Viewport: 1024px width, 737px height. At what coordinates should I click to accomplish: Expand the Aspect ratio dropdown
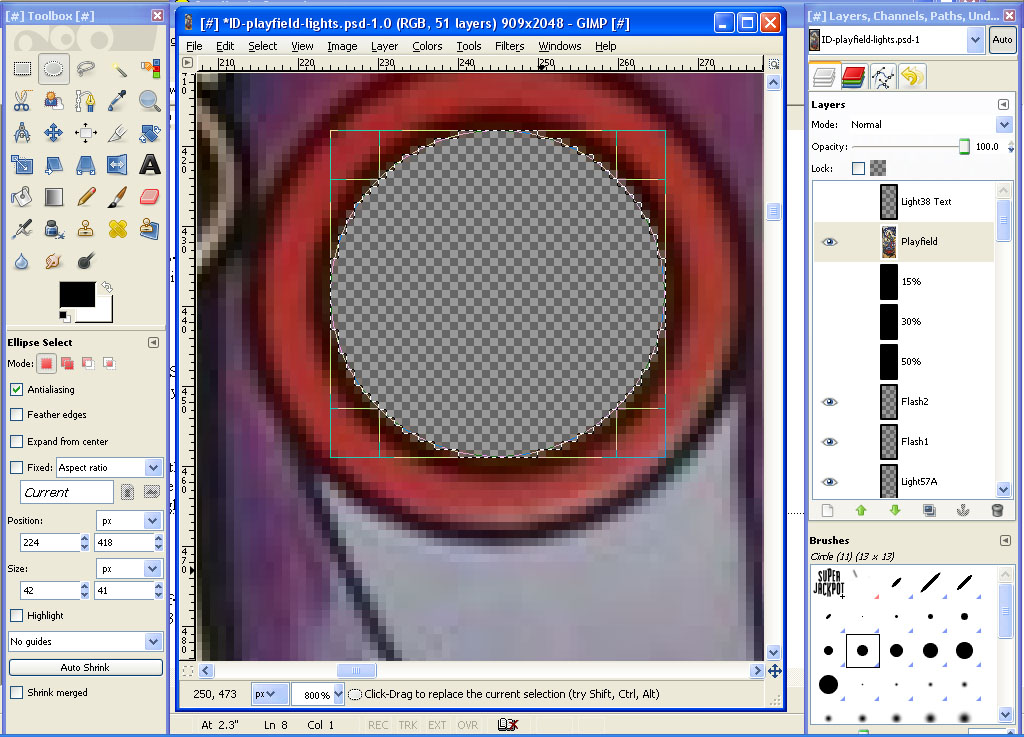tap(153, 468)
